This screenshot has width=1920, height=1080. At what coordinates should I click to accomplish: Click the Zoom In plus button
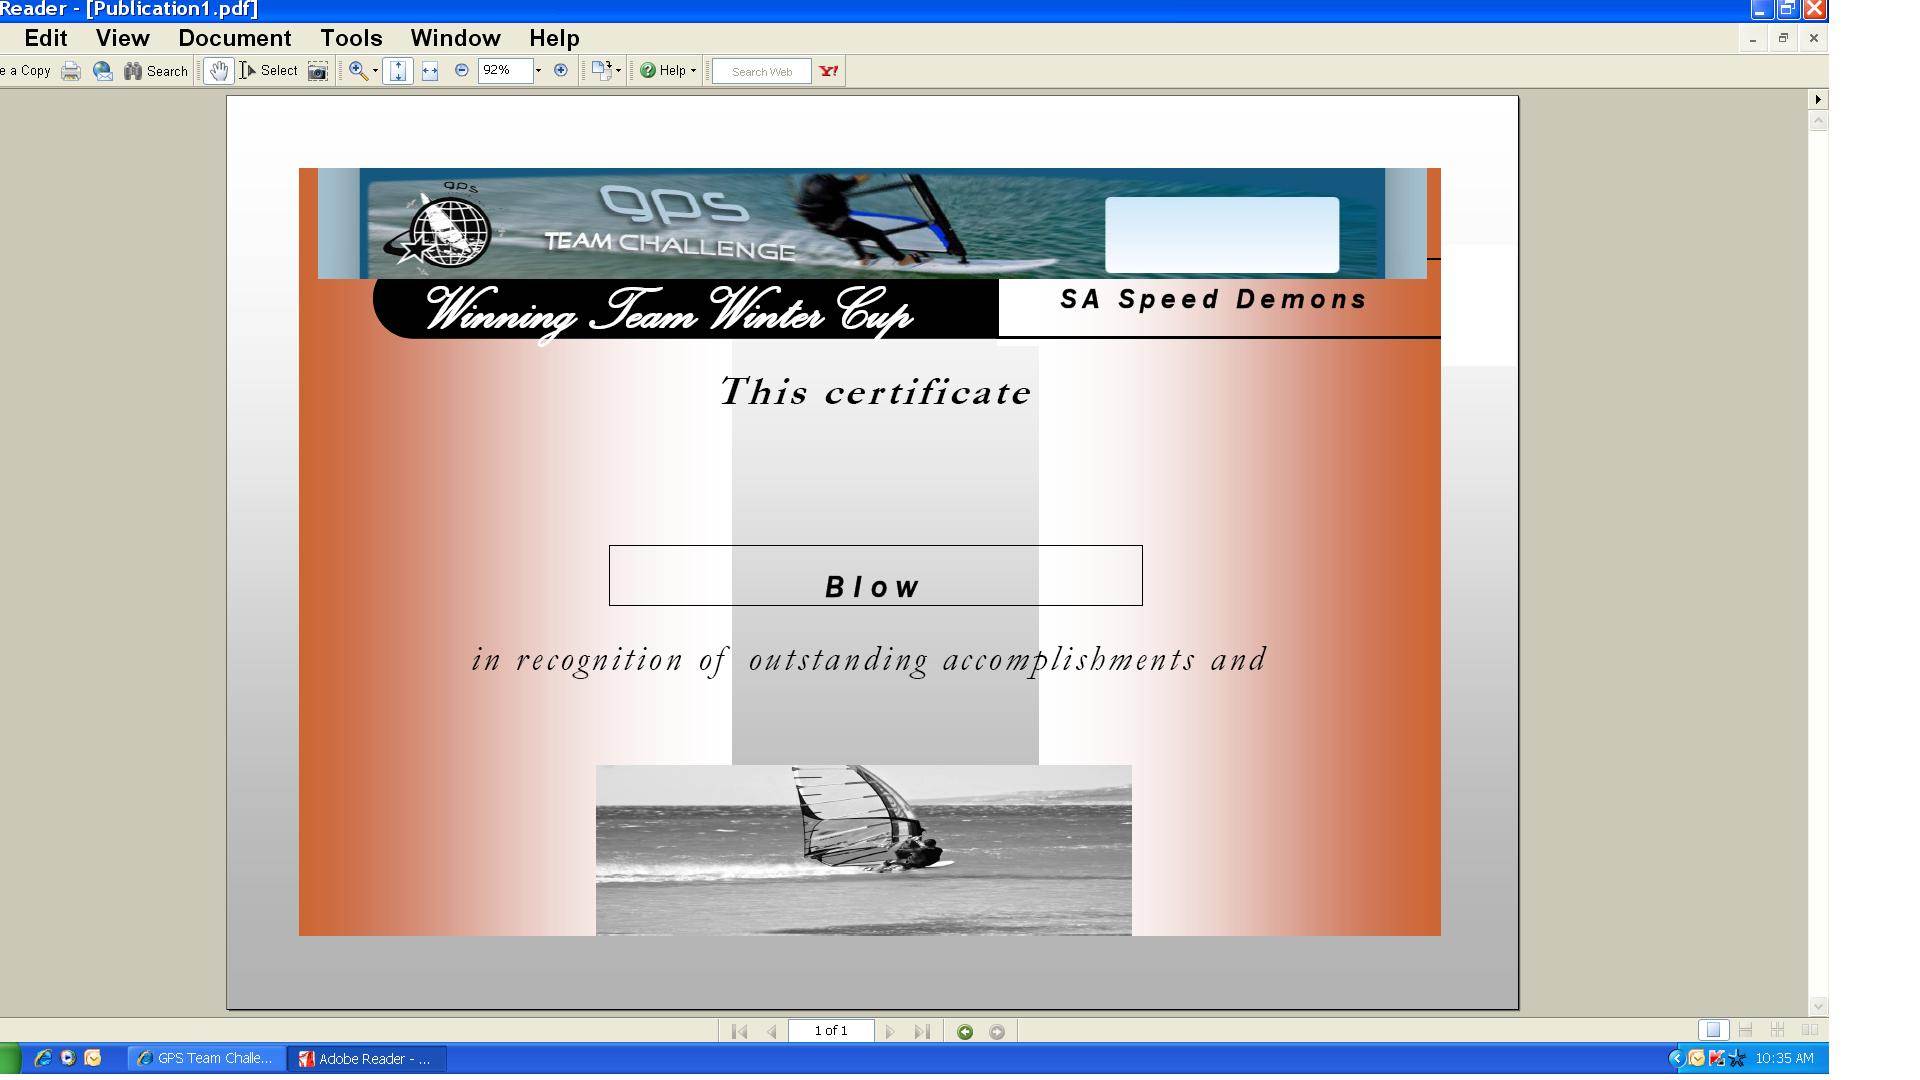561,70
